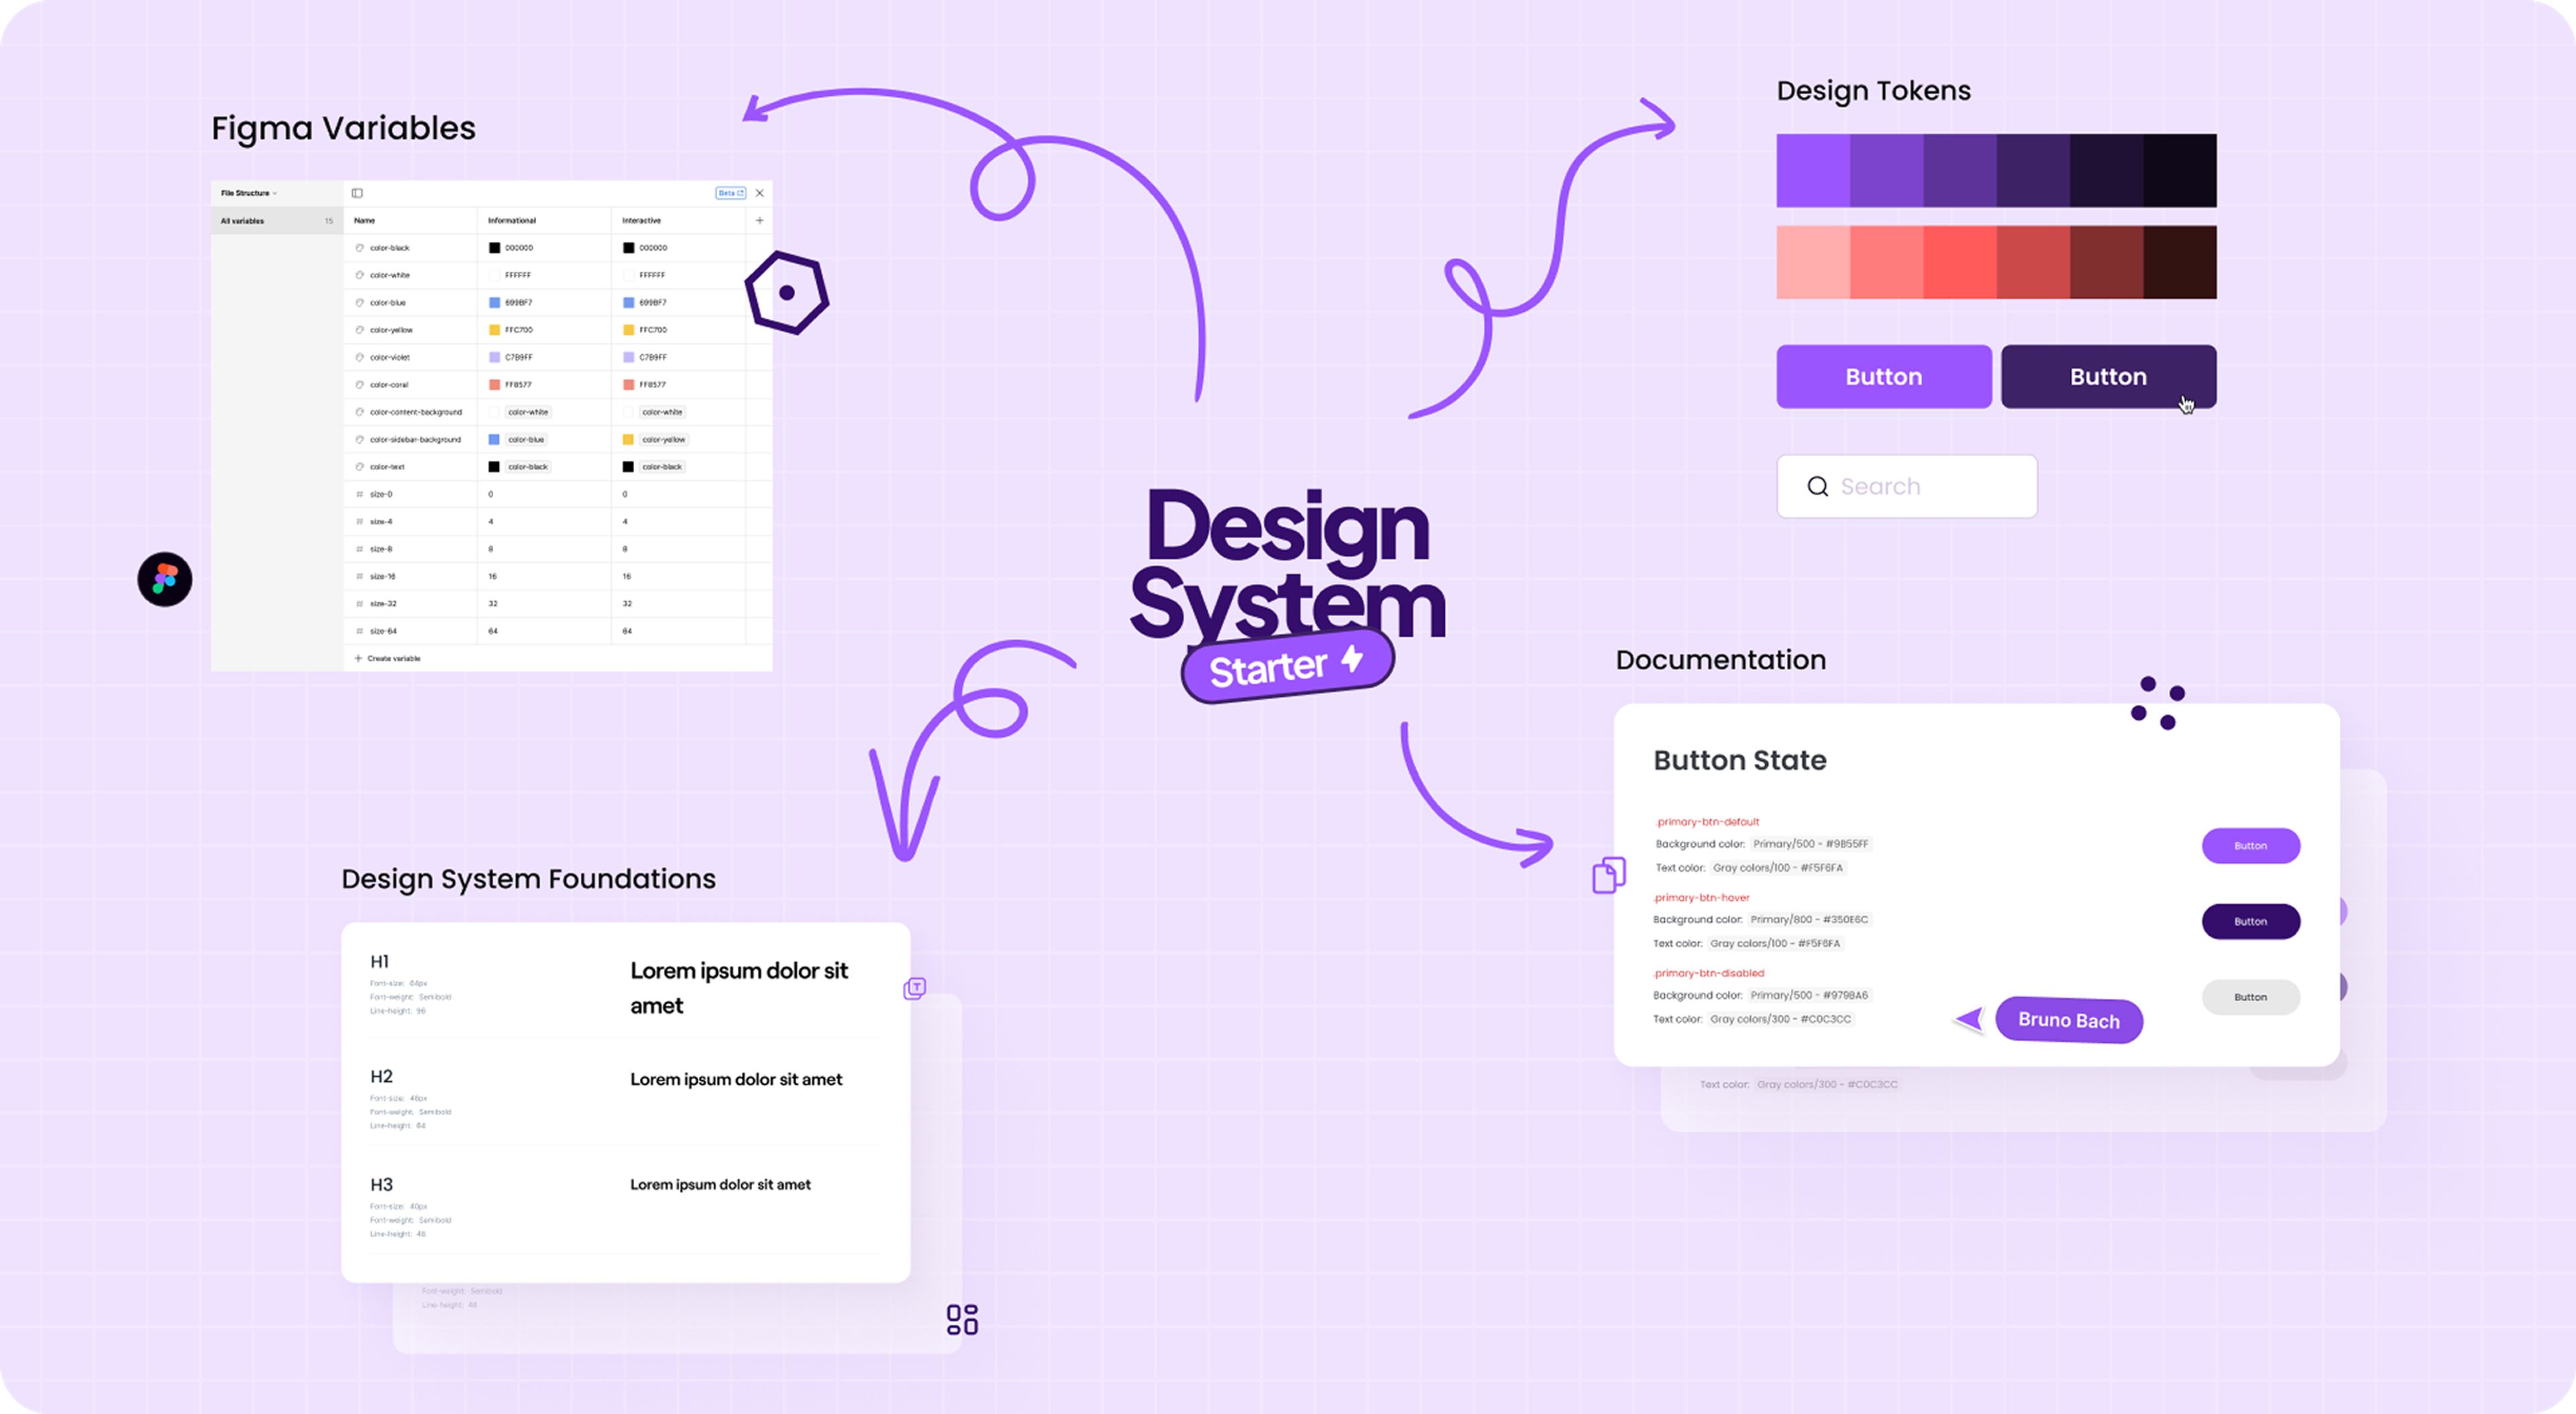This screenshot has height=1414, width=2576.
Task: Click FF8577 value in Informational column
Action: [518, 384]
